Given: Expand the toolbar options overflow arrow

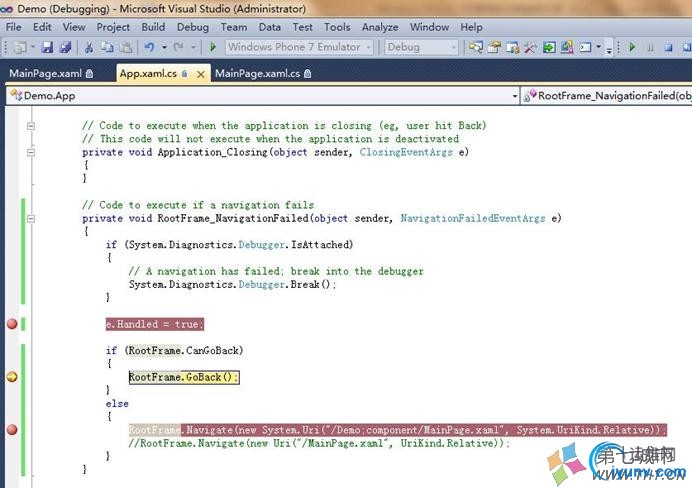Looking at the screenshot, I should point(609,49).
